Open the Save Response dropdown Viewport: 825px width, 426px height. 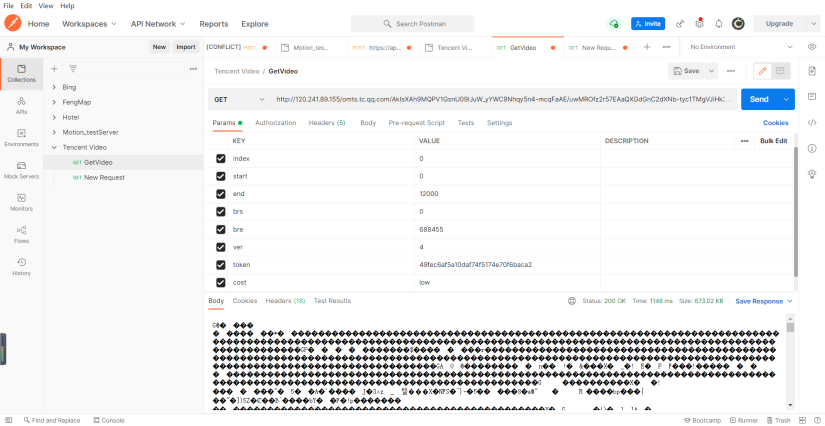[763, 301]
